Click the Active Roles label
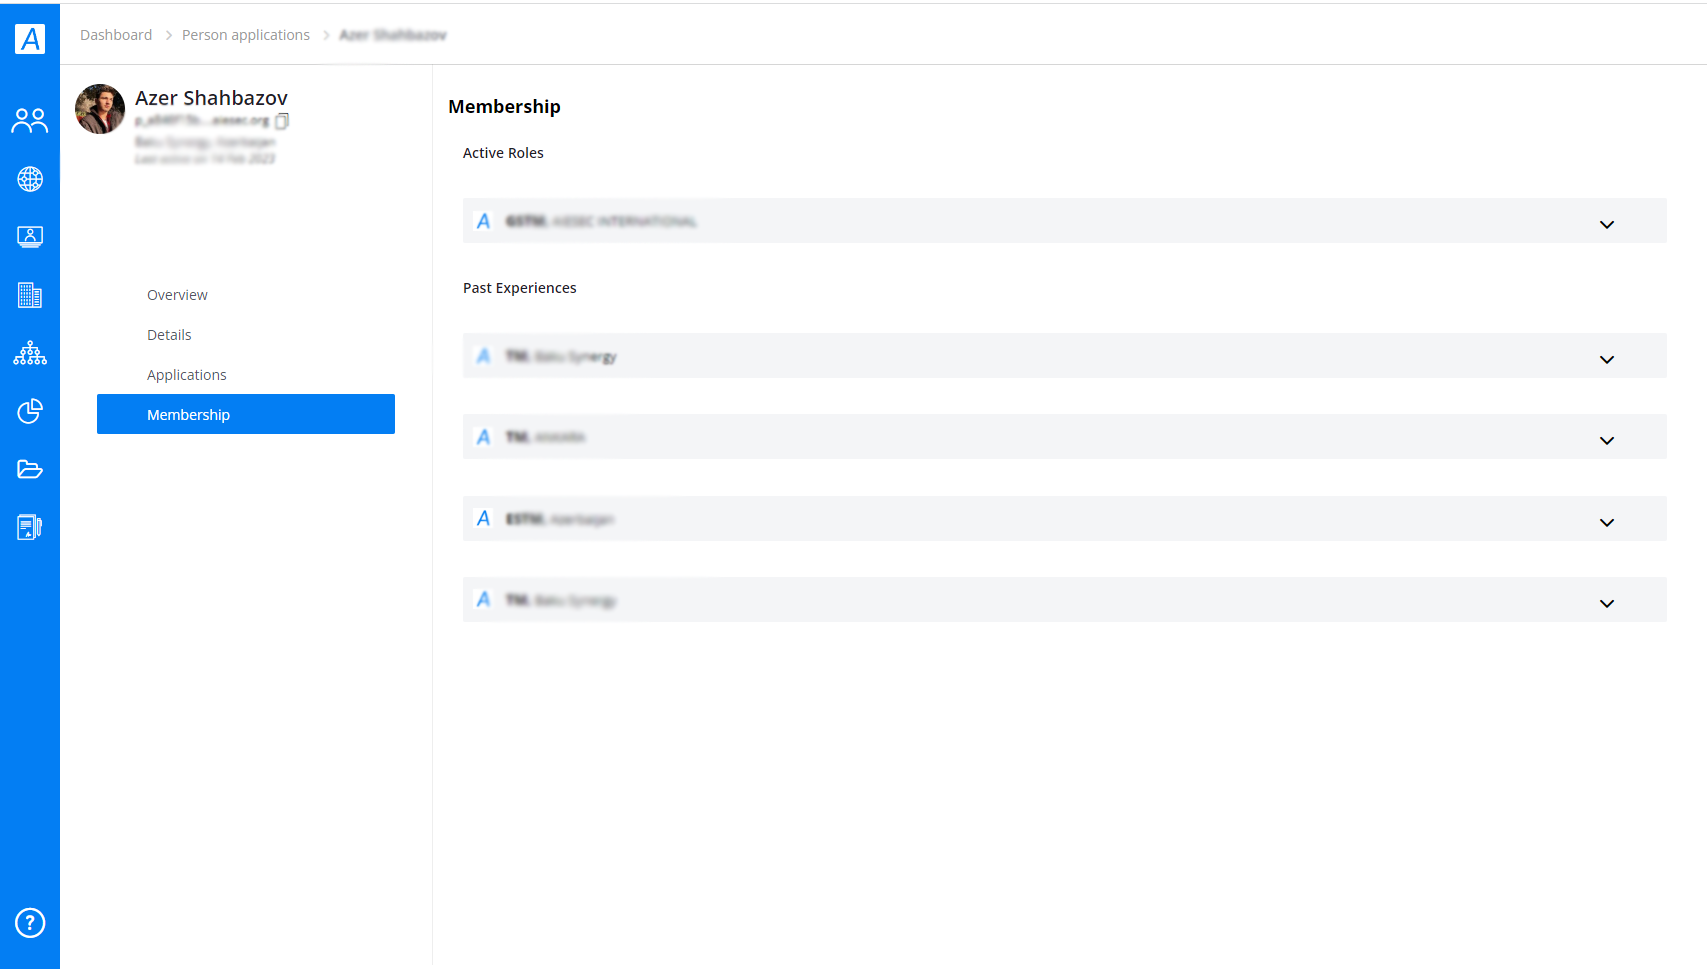This screenshot has width=1707, height=969. tap(503, 153)
